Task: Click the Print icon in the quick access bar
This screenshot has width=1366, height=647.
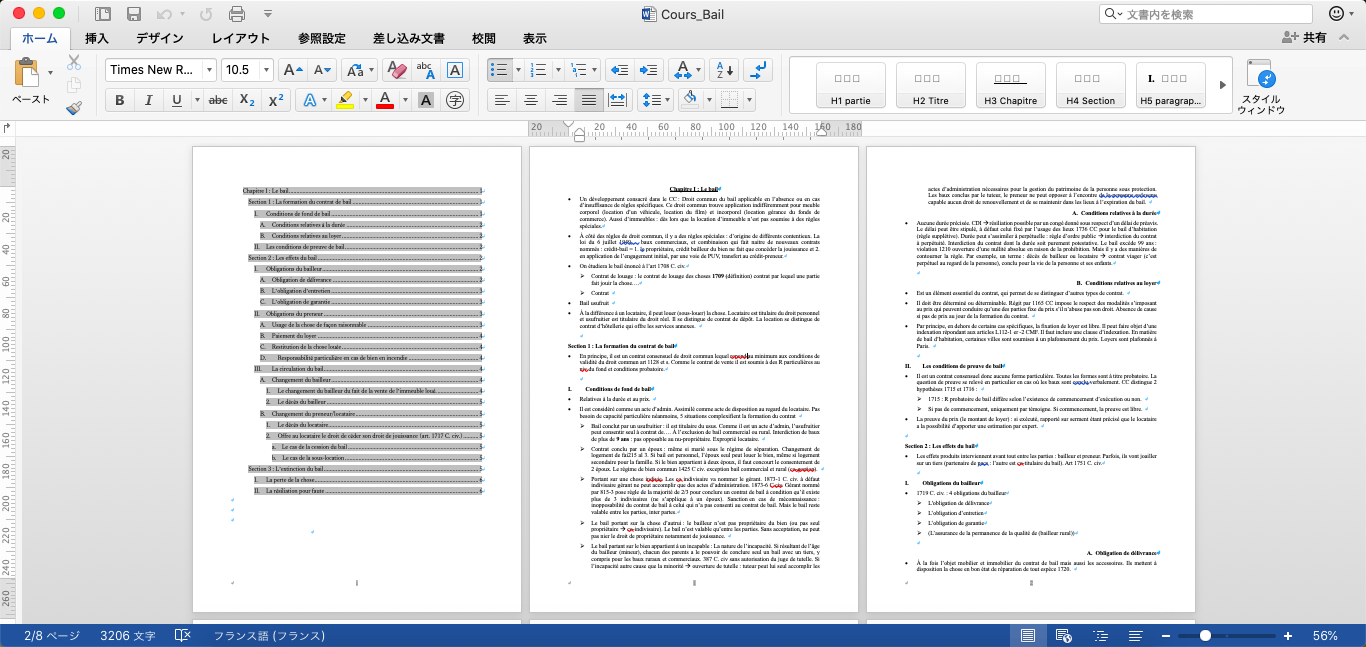Action: click(x=237, y=14)
